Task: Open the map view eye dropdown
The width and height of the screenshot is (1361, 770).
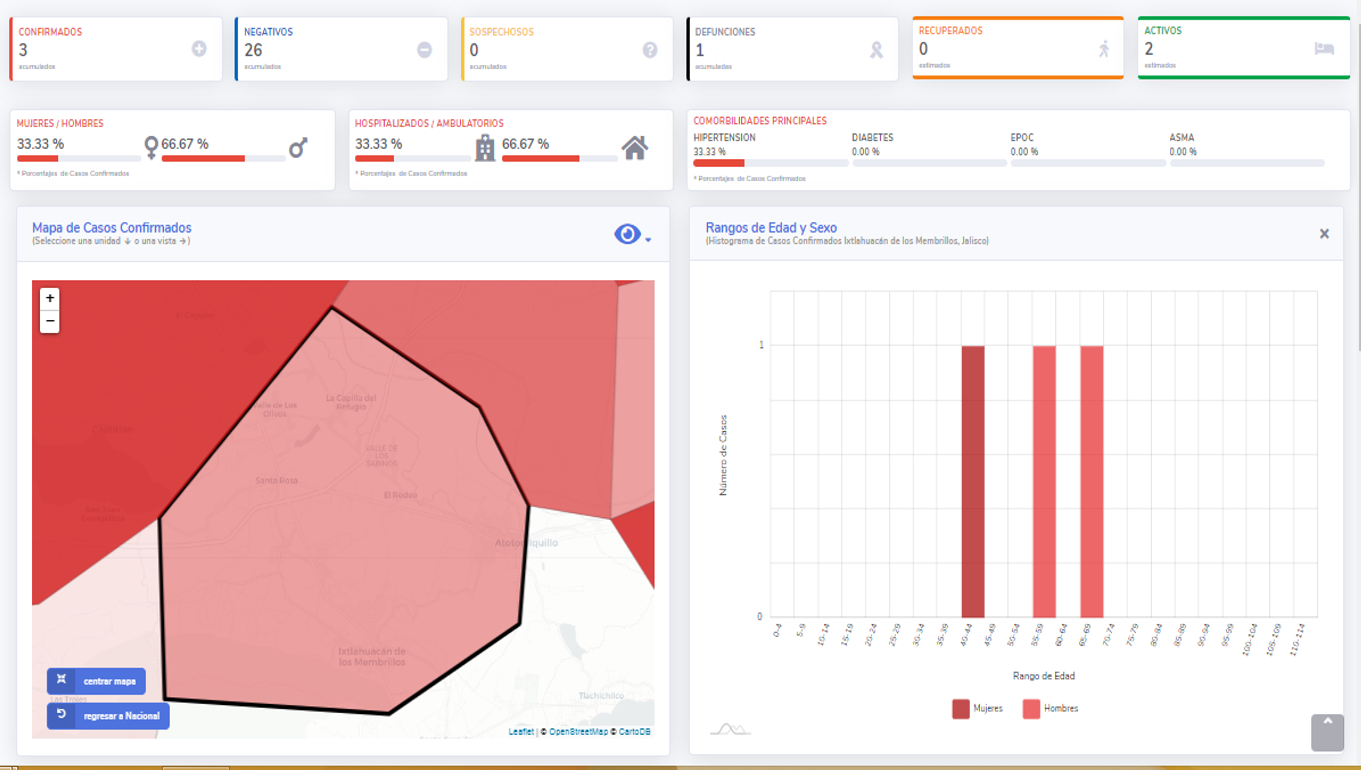Action: [631, 234]
